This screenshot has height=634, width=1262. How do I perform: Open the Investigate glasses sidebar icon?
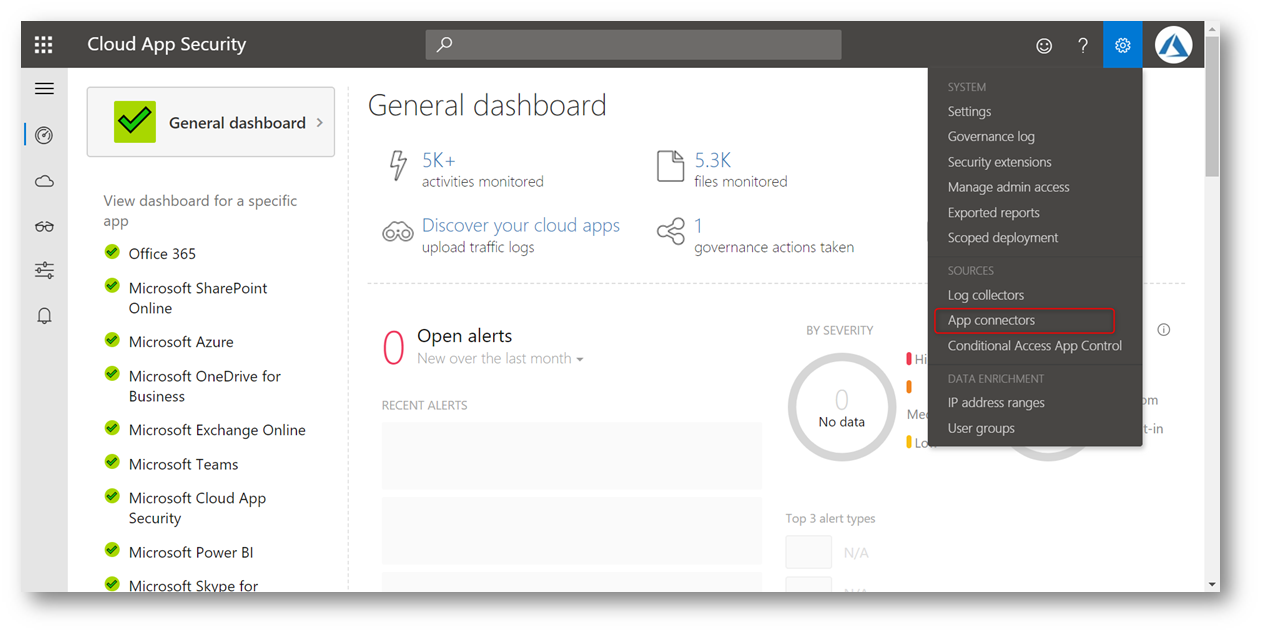[x=44, y=226]
